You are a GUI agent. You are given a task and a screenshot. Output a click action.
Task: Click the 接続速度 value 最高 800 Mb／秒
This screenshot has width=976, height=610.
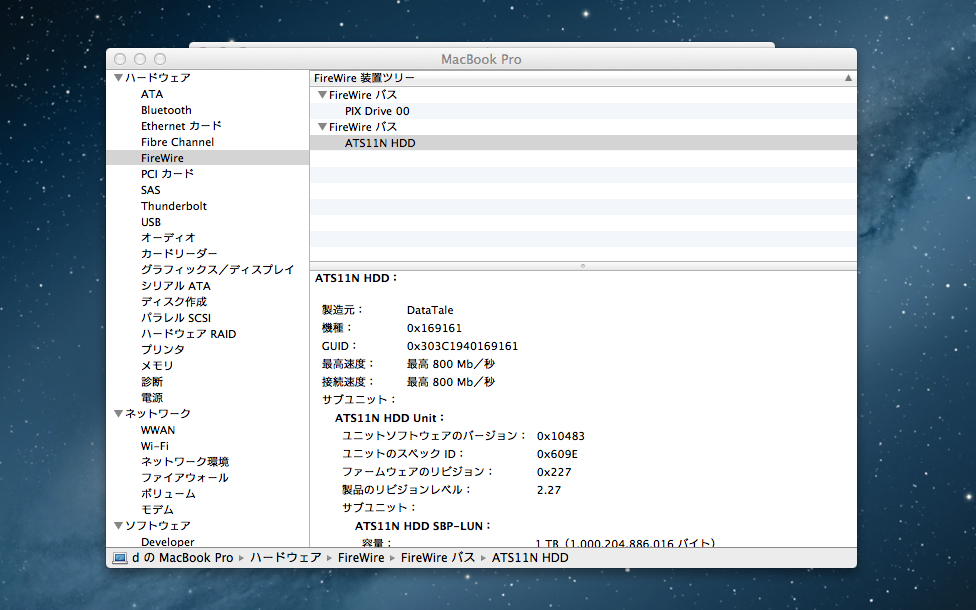(451, 382)
